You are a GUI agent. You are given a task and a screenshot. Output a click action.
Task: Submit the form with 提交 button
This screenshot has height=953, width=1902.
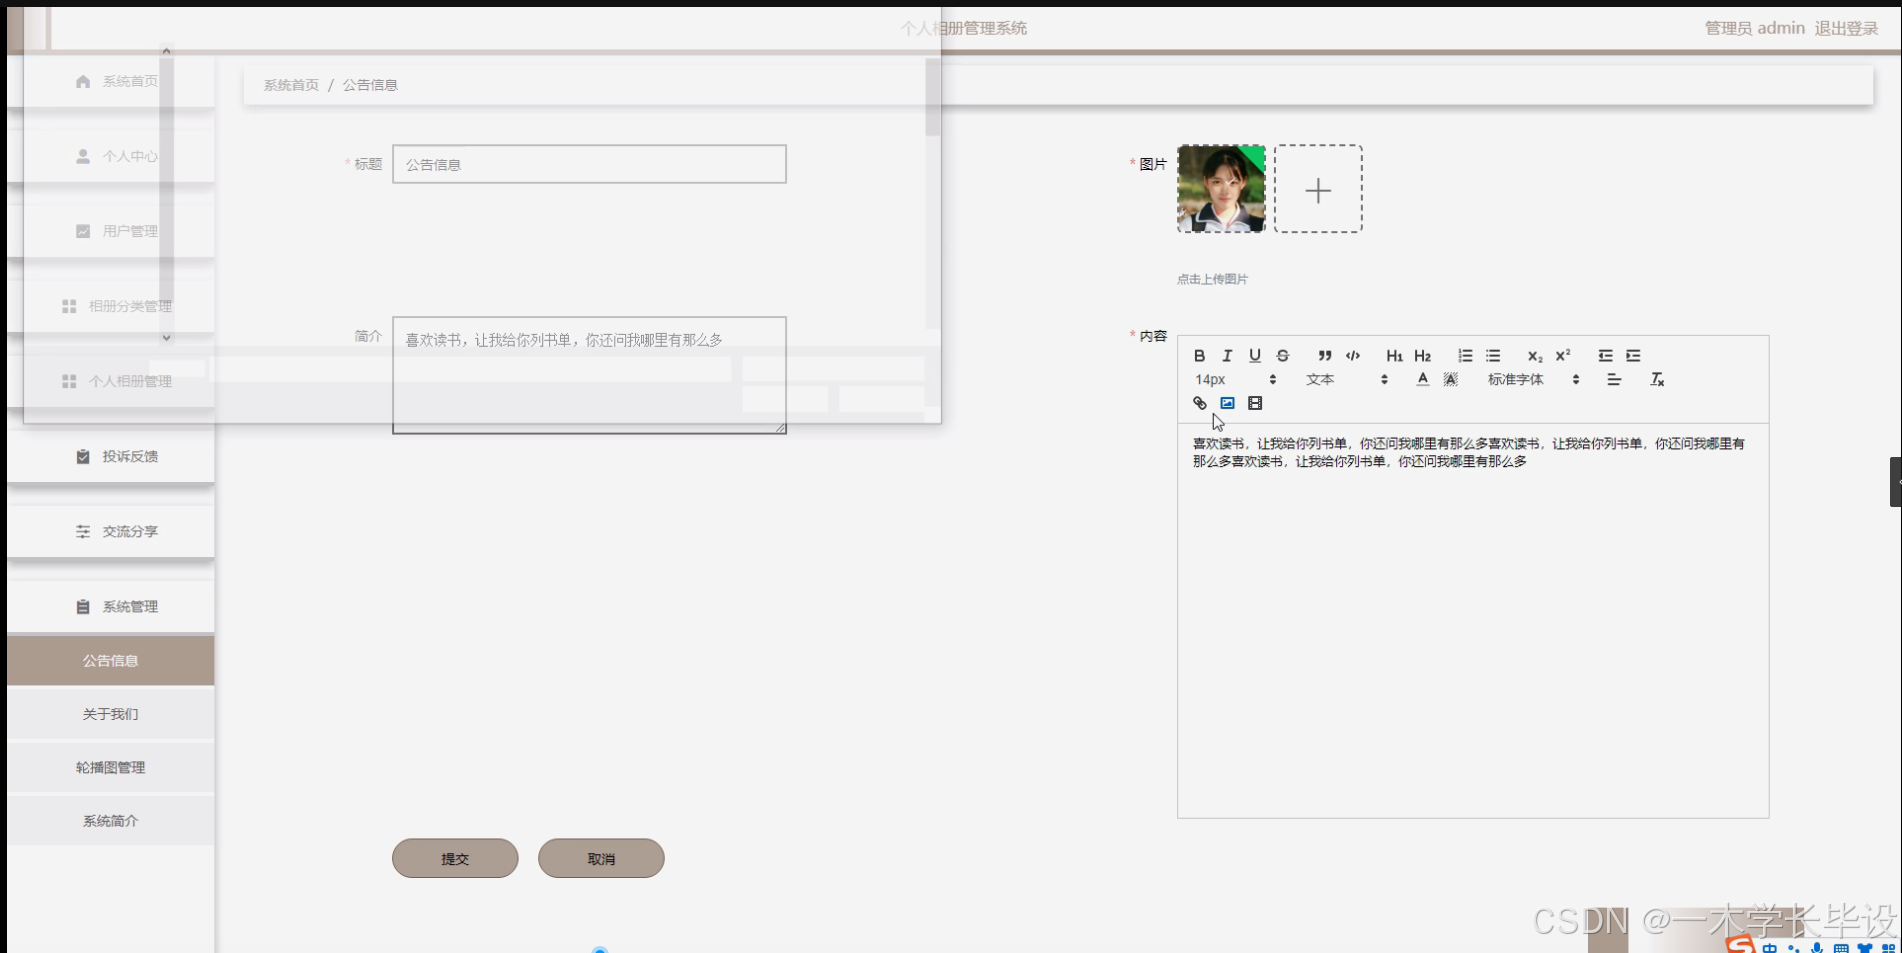pos(455,858)
